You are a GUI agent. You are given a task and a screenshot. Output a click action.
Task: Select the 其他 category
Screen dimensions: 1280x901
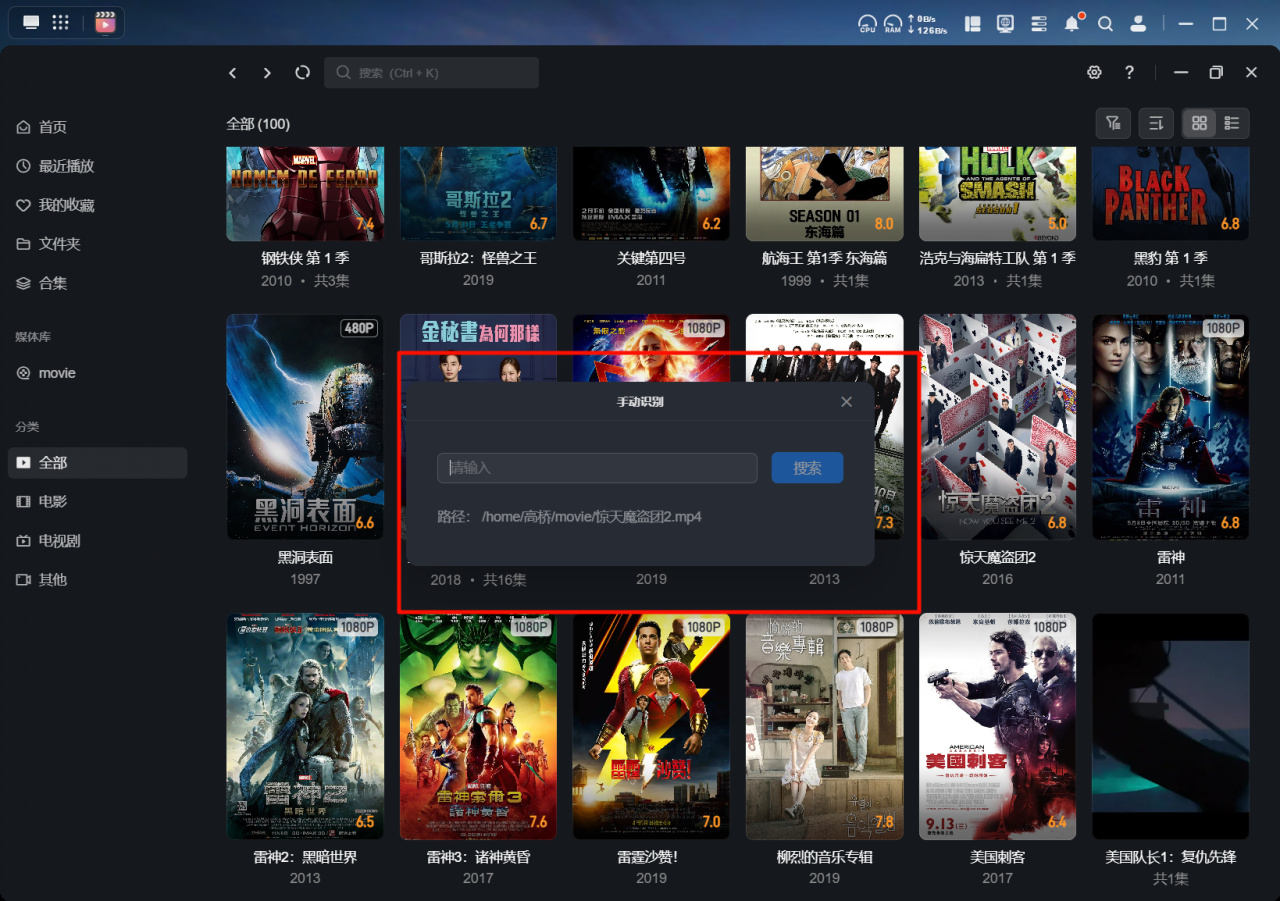coord(98,580)
